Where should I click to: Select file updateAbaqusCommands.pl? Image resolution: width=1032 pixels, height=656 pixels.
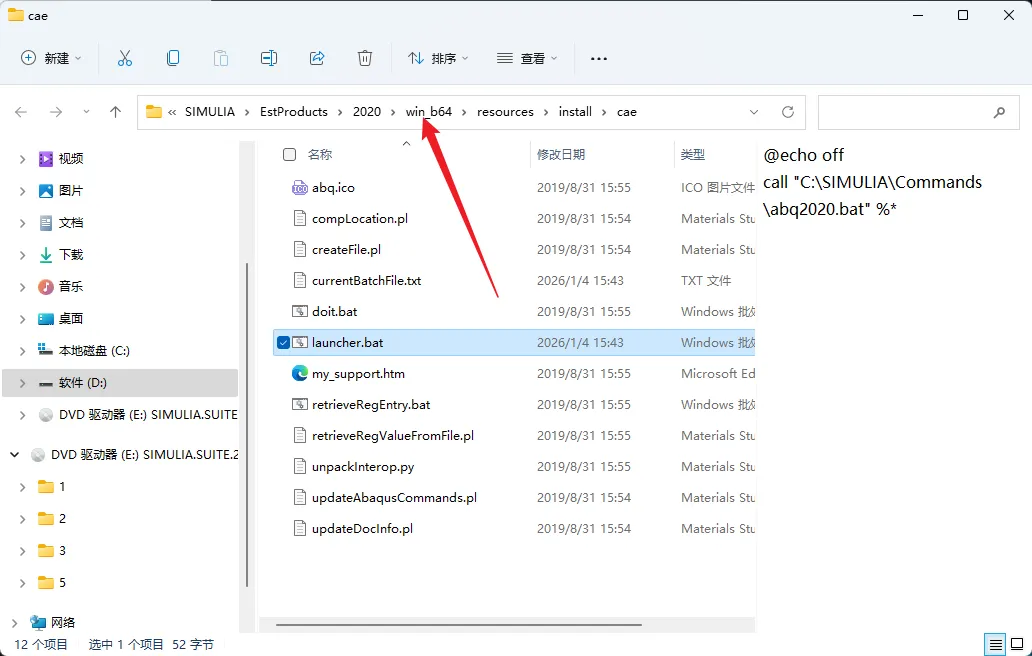[394, 497]
